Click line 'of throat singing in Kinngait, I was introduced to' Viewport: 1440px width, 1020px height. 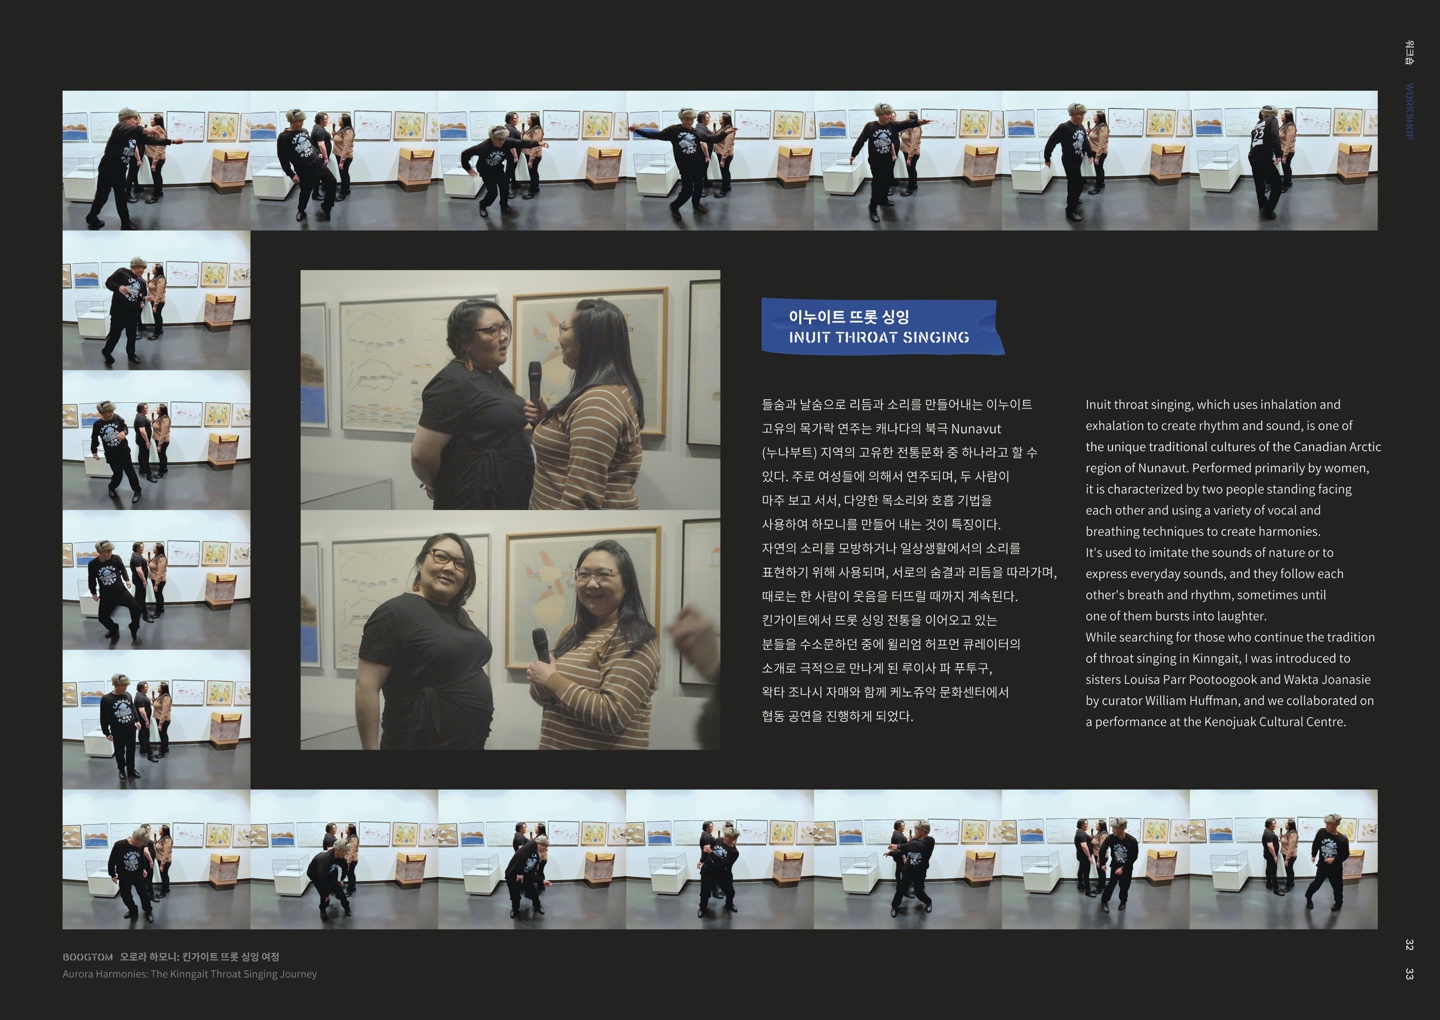point(1218,658)
